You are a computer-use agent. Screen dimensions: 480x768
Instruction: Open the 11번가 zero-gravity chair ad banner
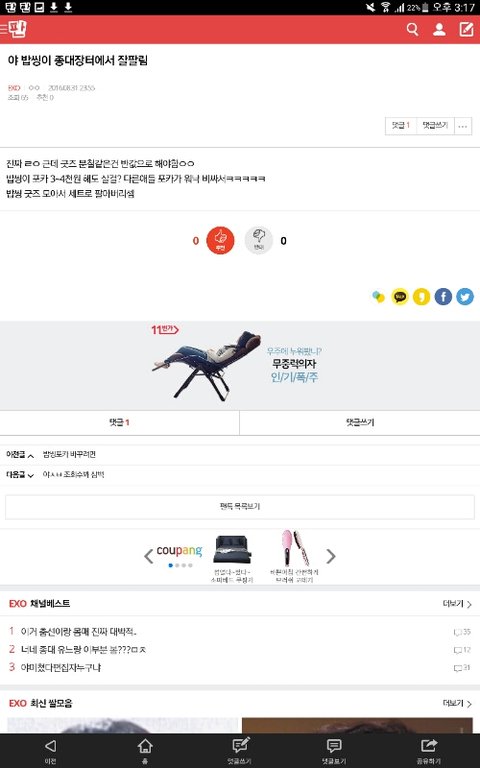240,365
